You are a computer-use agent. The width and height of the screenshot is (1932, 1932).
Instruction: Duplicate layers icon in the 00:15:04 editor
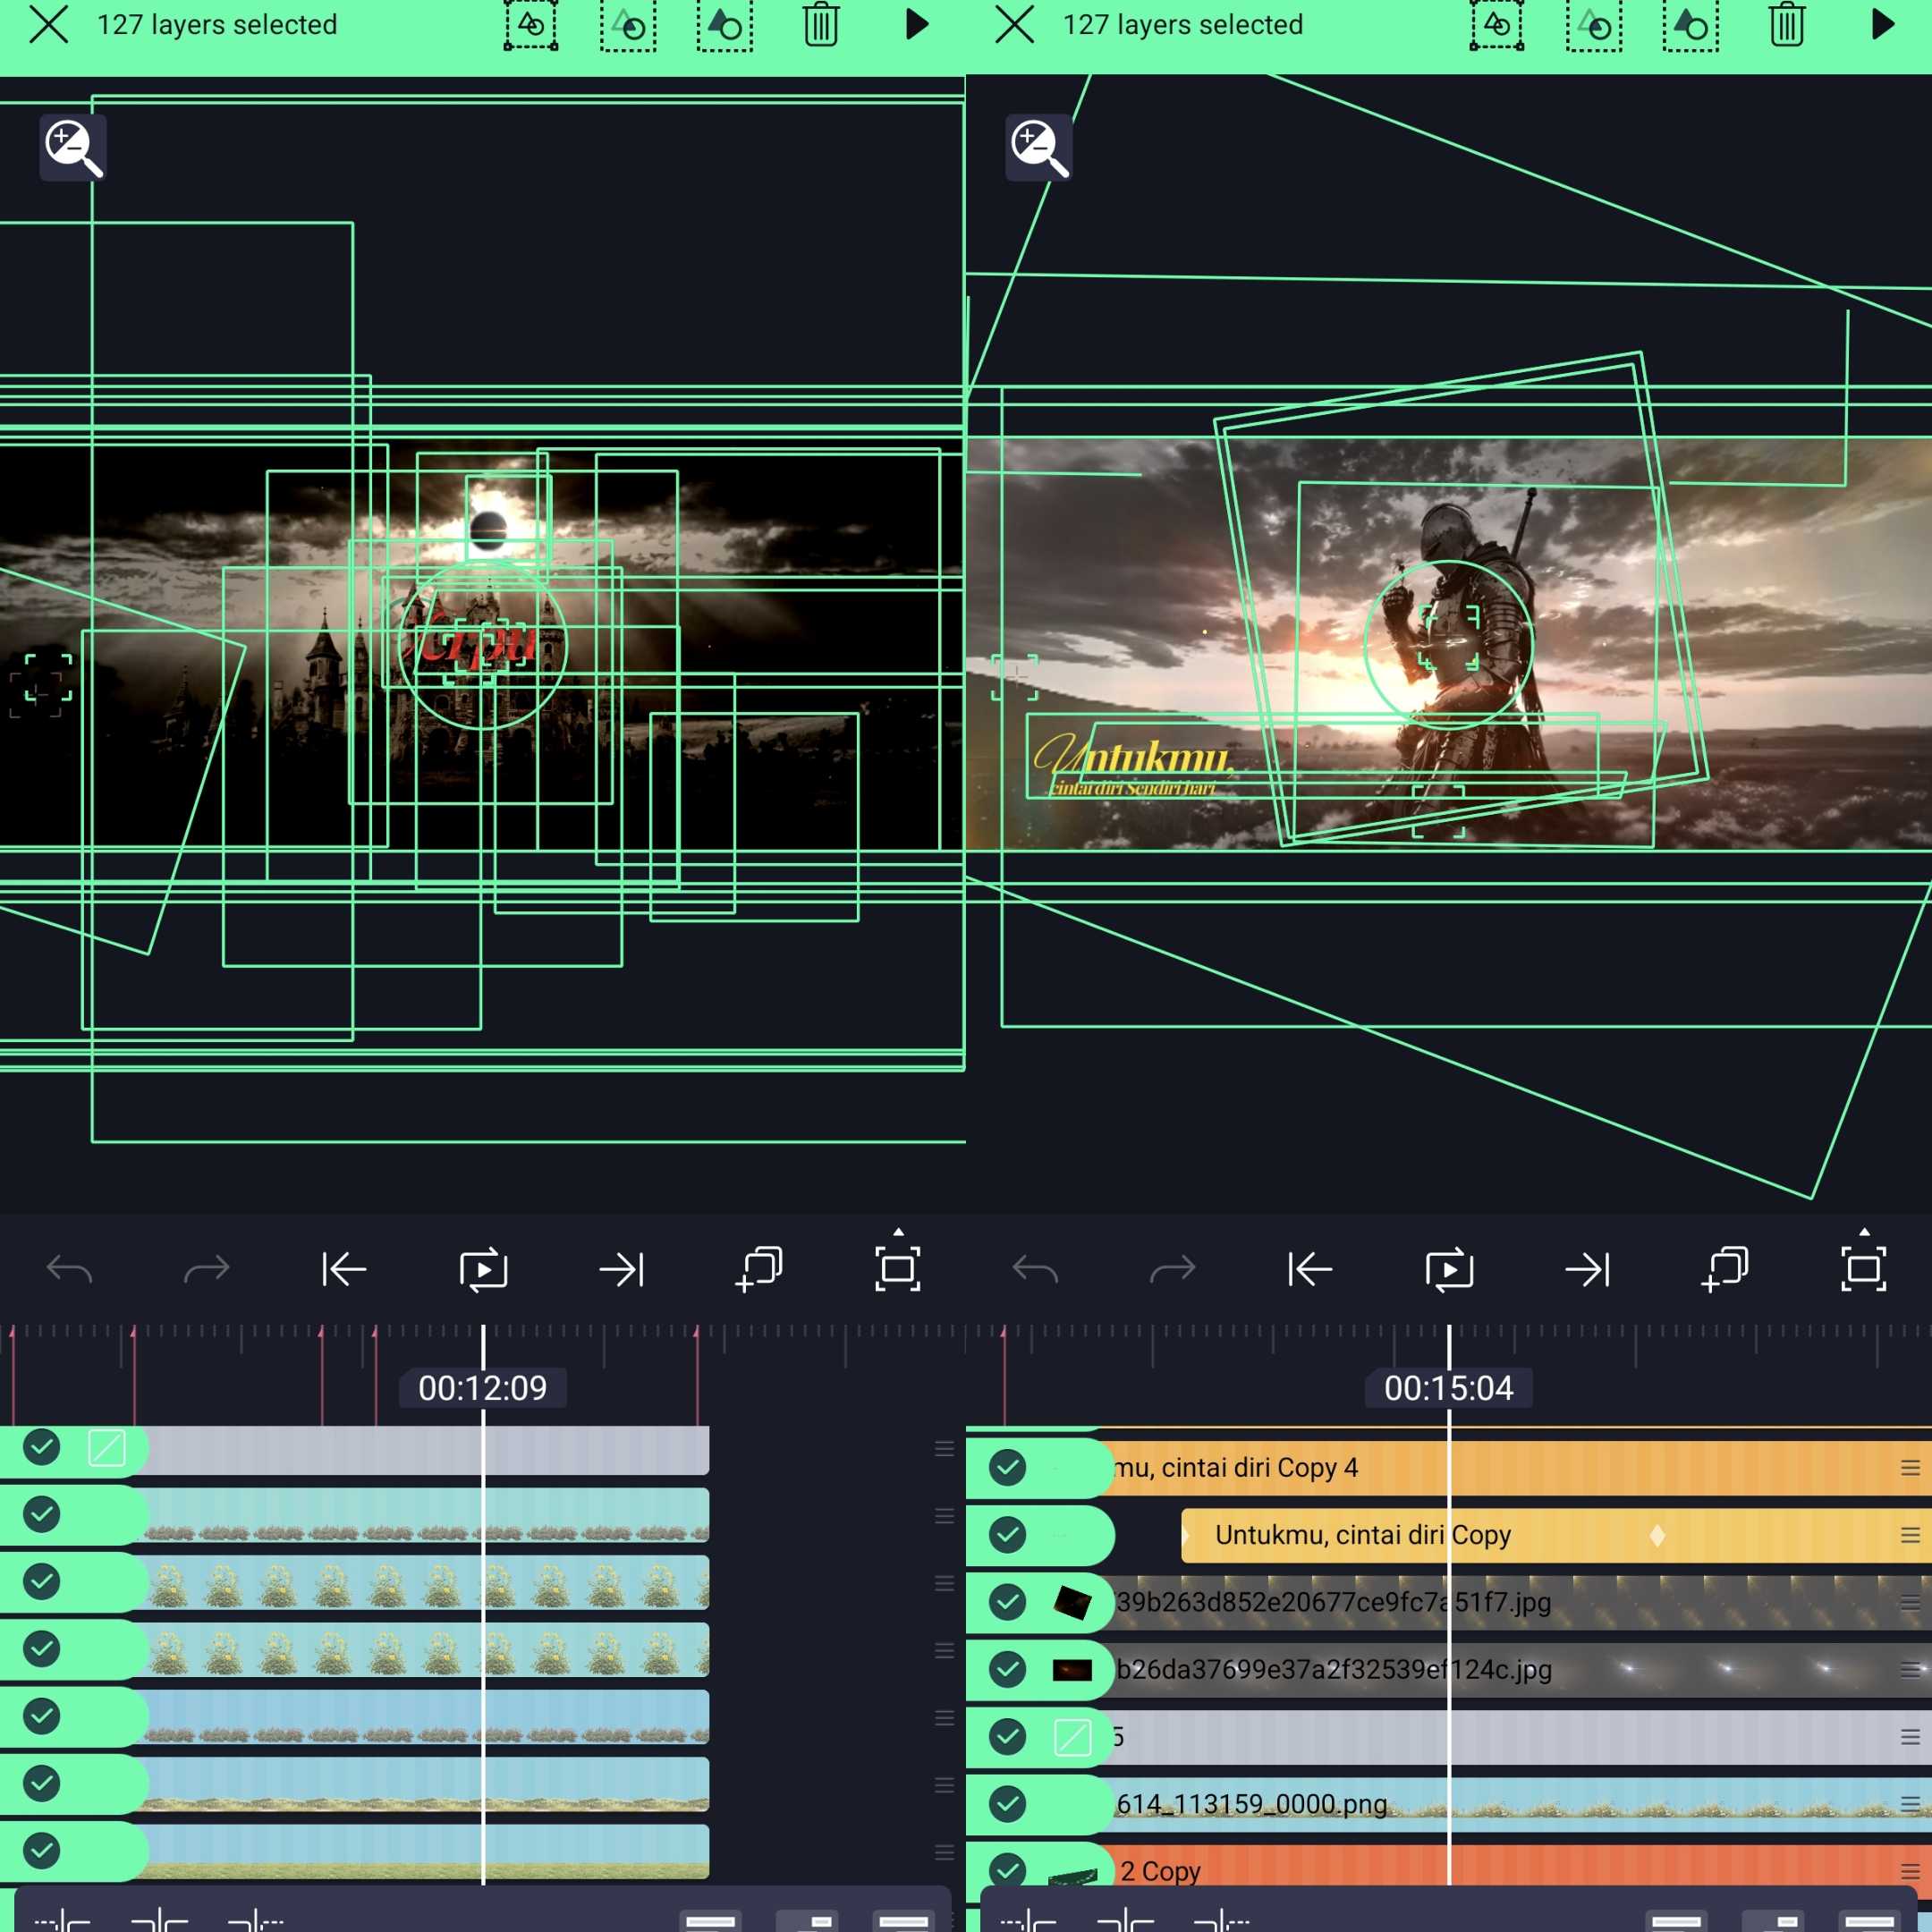coord(1725,1269)
